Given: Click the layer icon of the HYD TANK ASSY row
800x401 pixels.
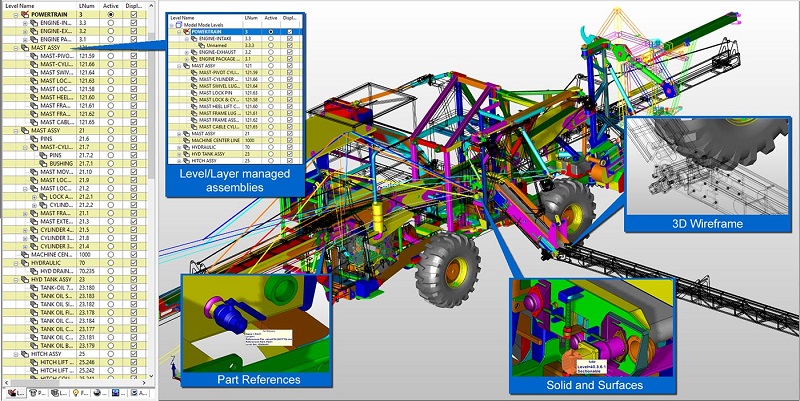Looking at the screenshot, I should pos(25,280).
